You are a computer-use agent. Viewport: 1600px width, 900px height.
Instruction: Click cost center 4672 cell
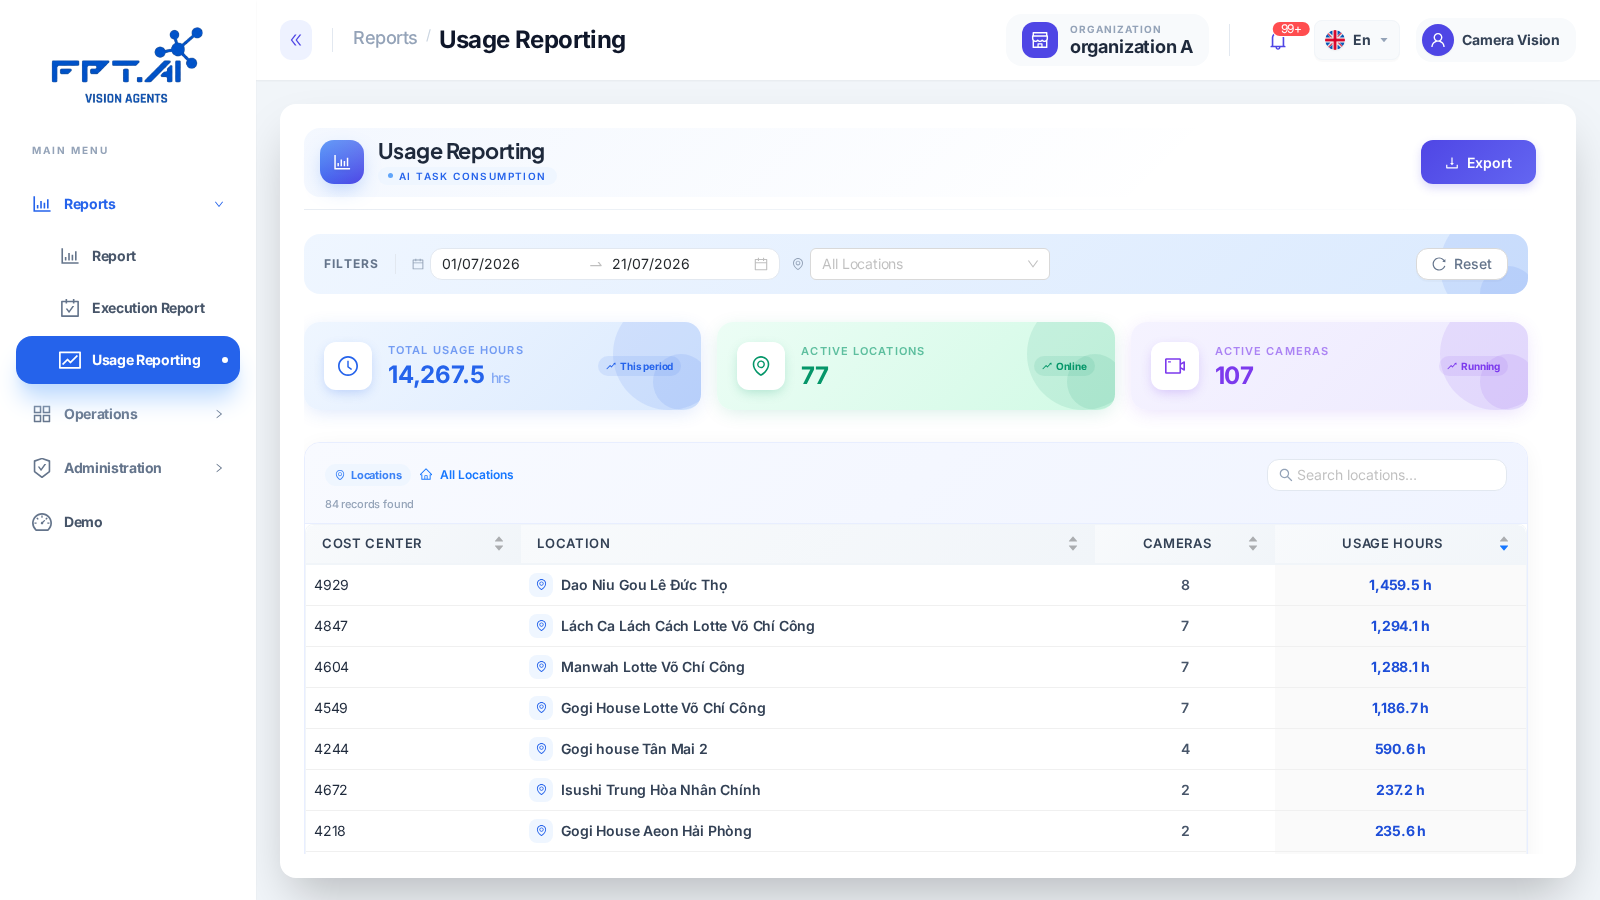pos(412,790)
